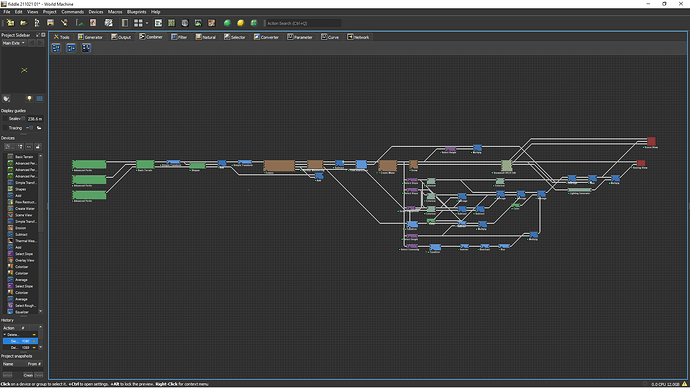
Task: Click the second blue graph arrangement icon
Action: click(x=71, y=48)
